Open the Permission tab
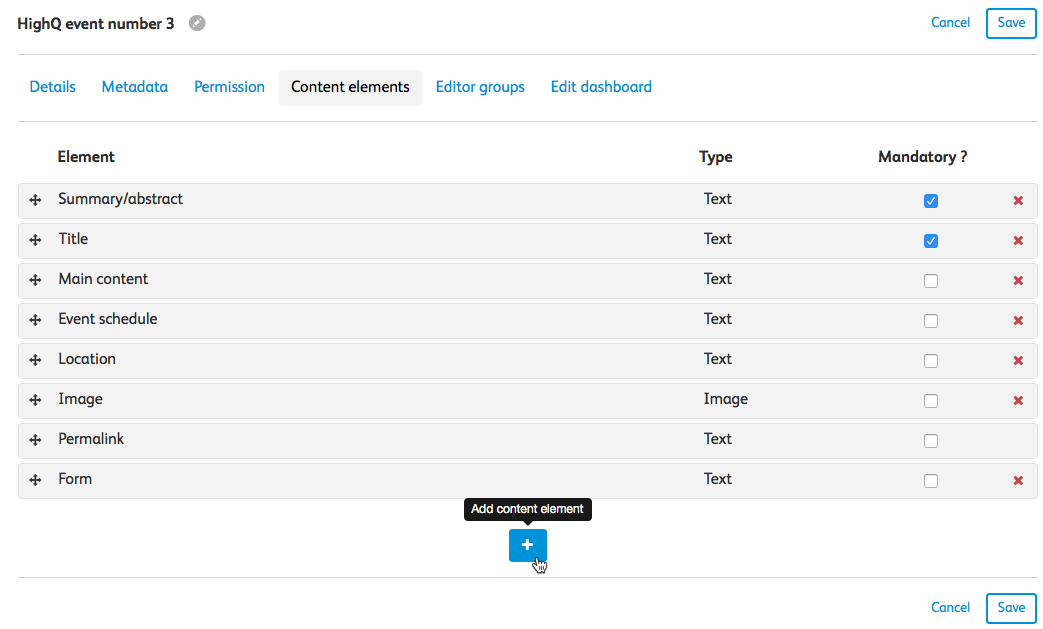 pos(229,87)
